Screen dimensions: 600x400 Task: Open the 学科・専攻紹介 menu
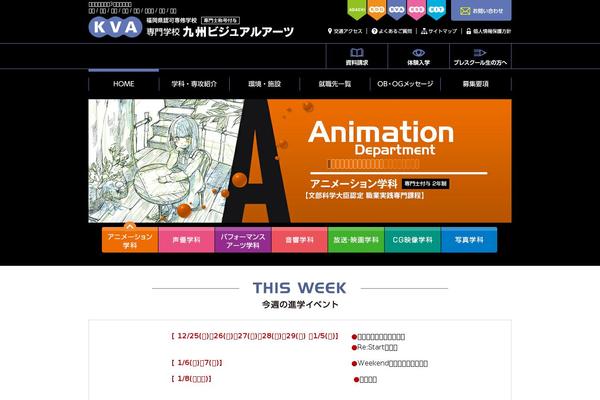(x=194, y=84)
